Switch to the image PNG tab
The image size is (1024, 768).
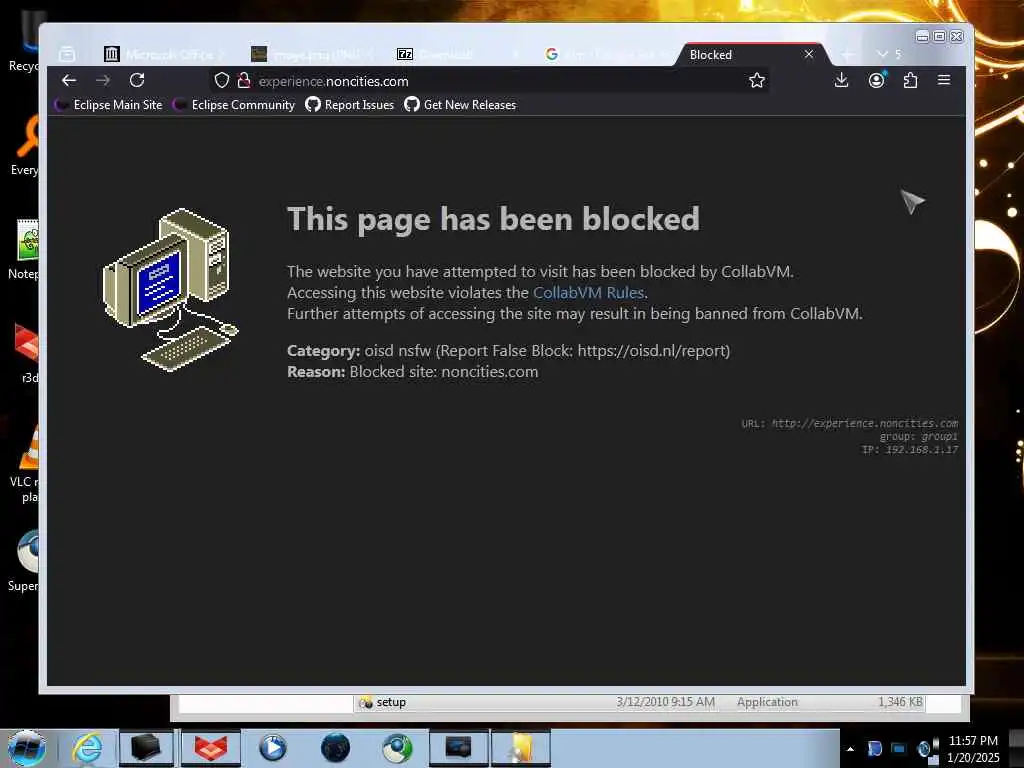click(x=312, y=54)
